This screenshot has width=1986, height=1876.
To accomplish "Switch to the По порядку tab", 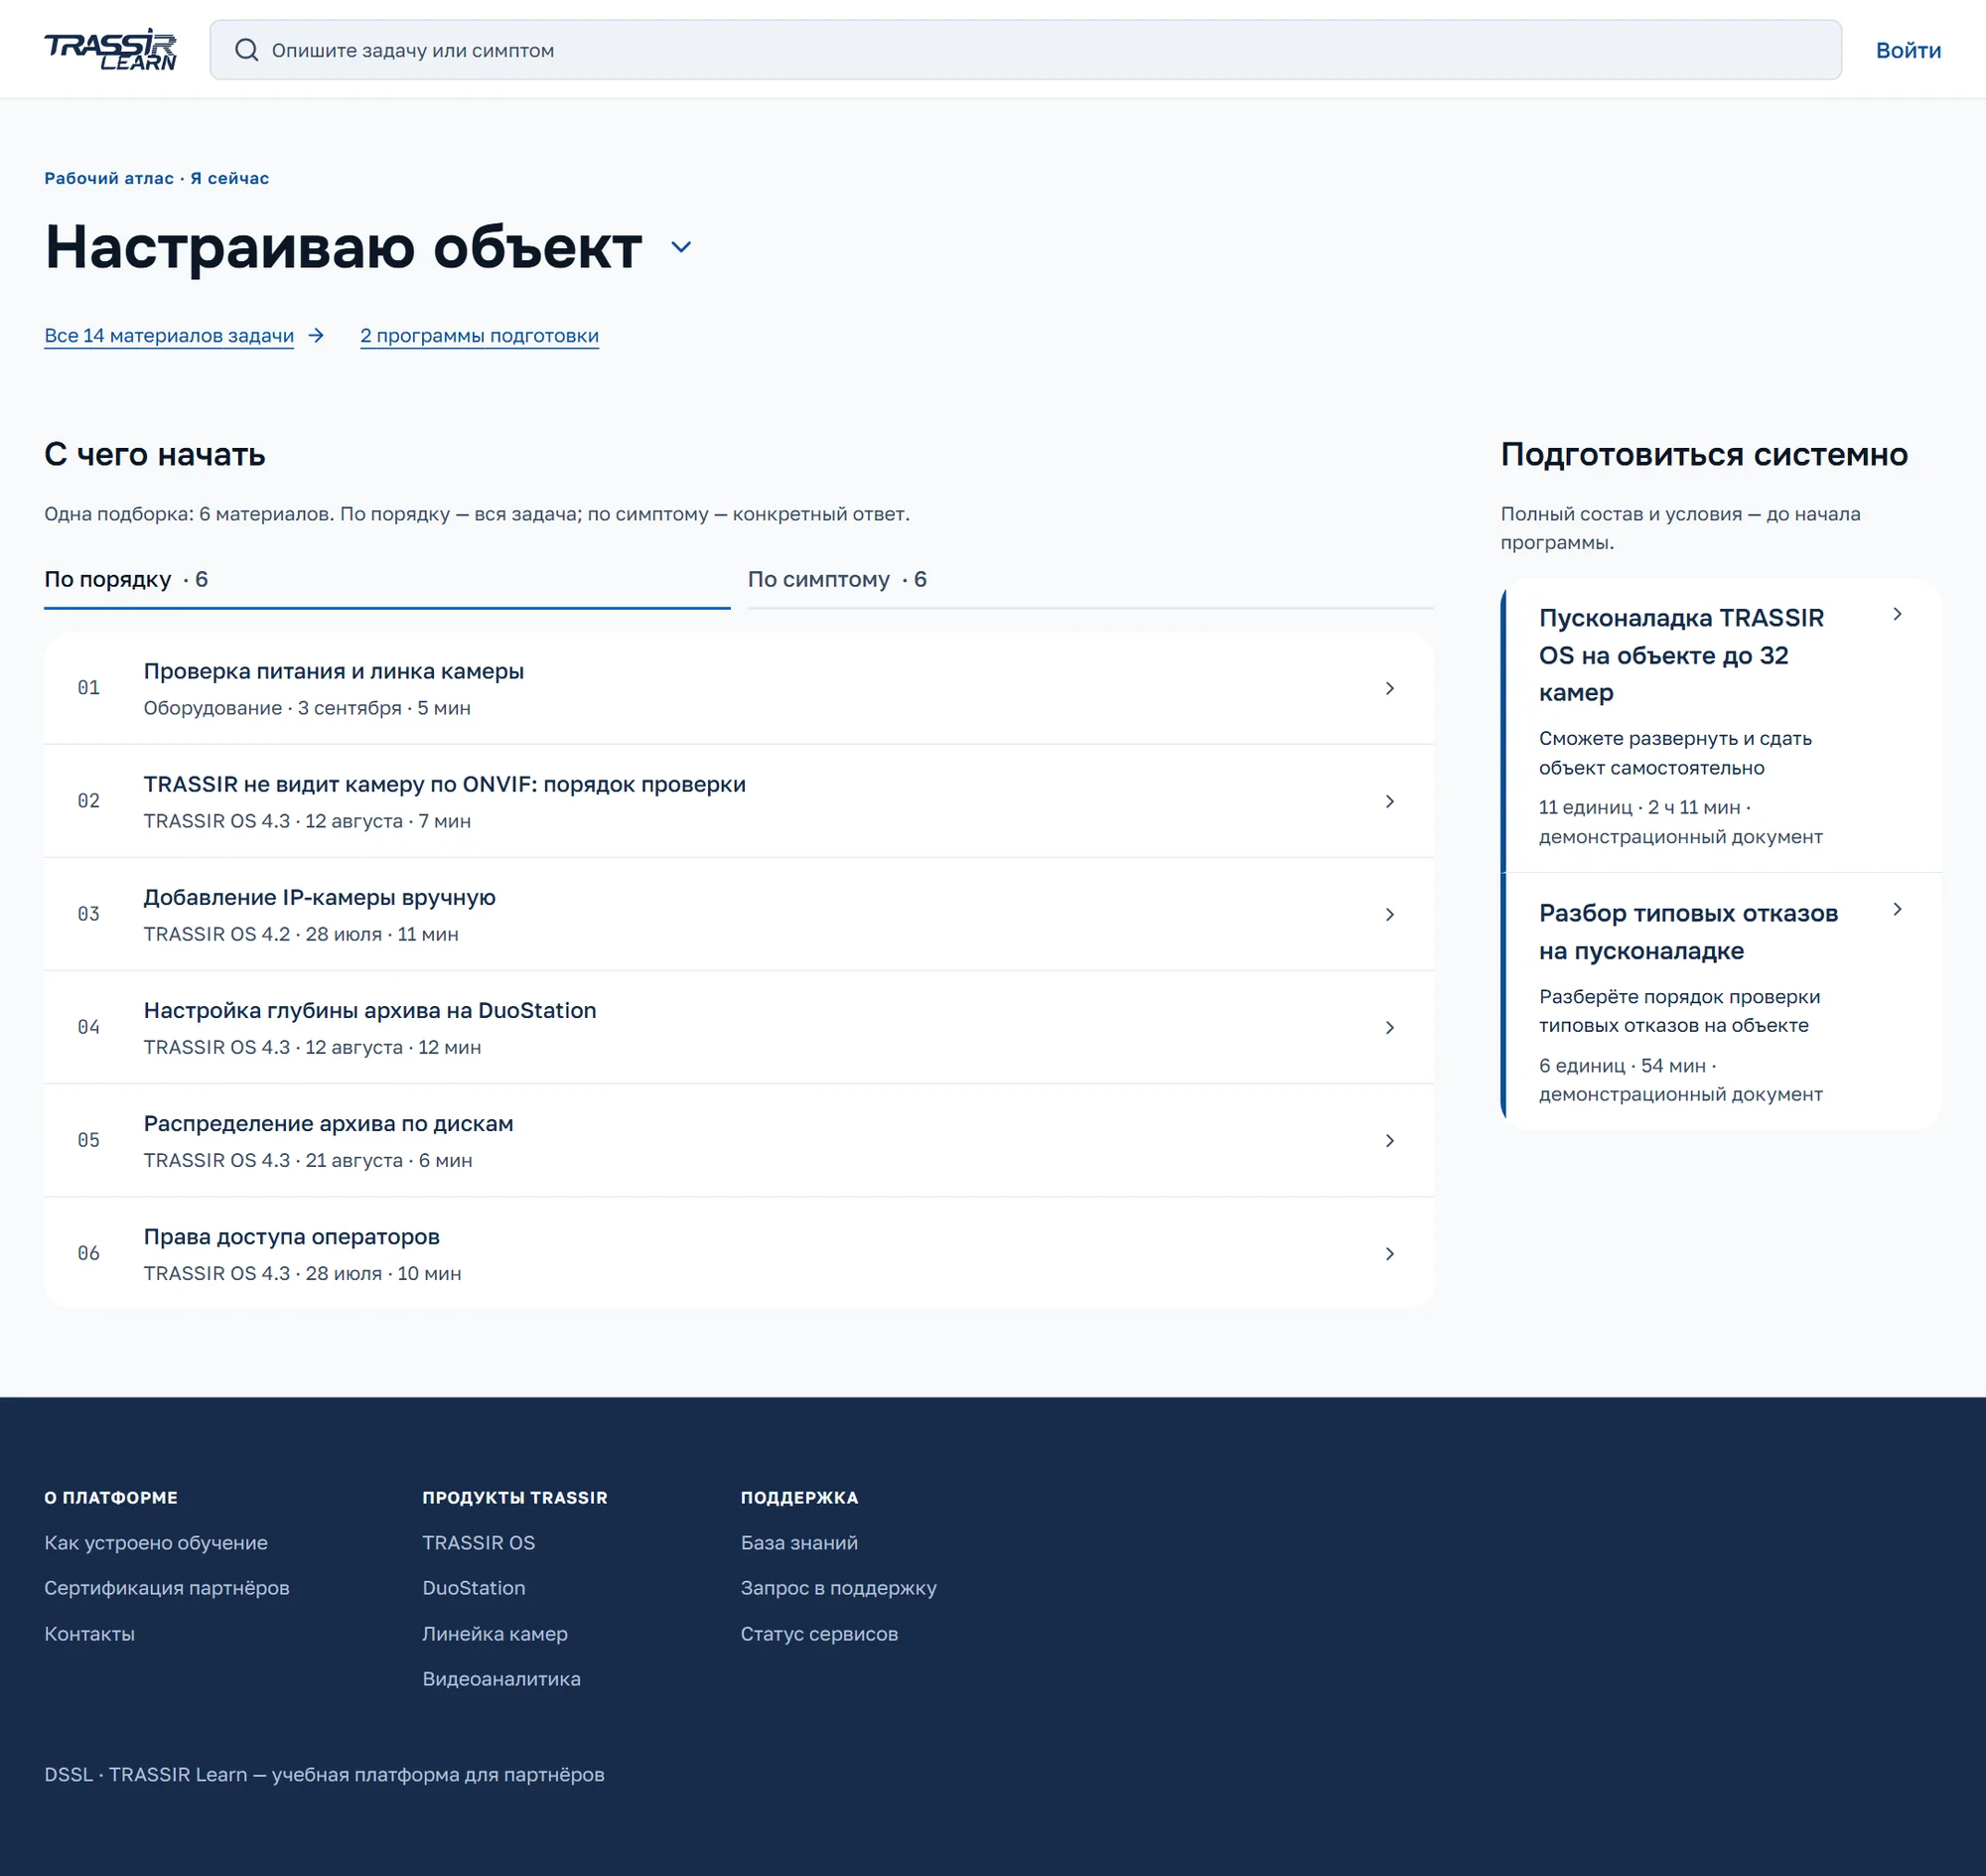I will click(x=387, y=580).
